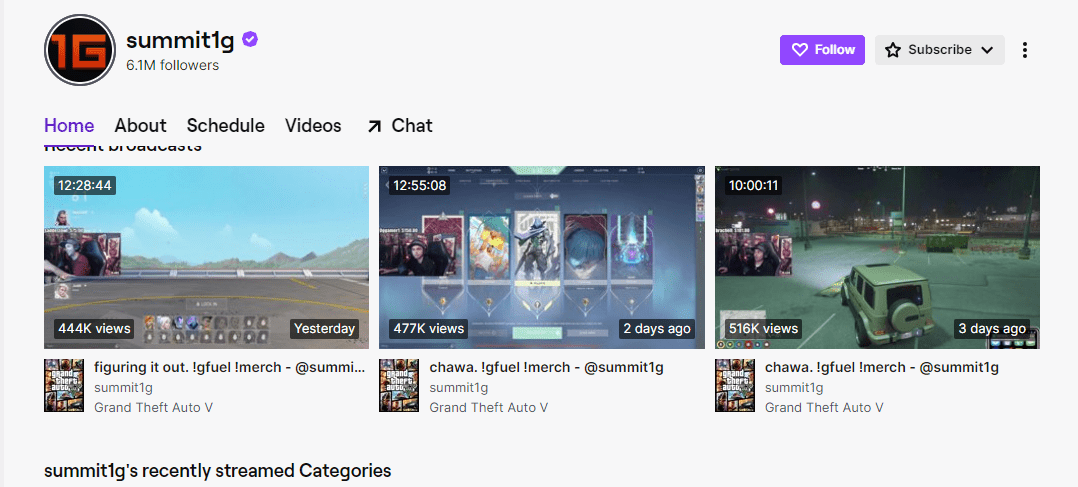1078x487 pixels.
Task: Click Grand Theft Auto V under the 3 days ago video
Action: 824,407
